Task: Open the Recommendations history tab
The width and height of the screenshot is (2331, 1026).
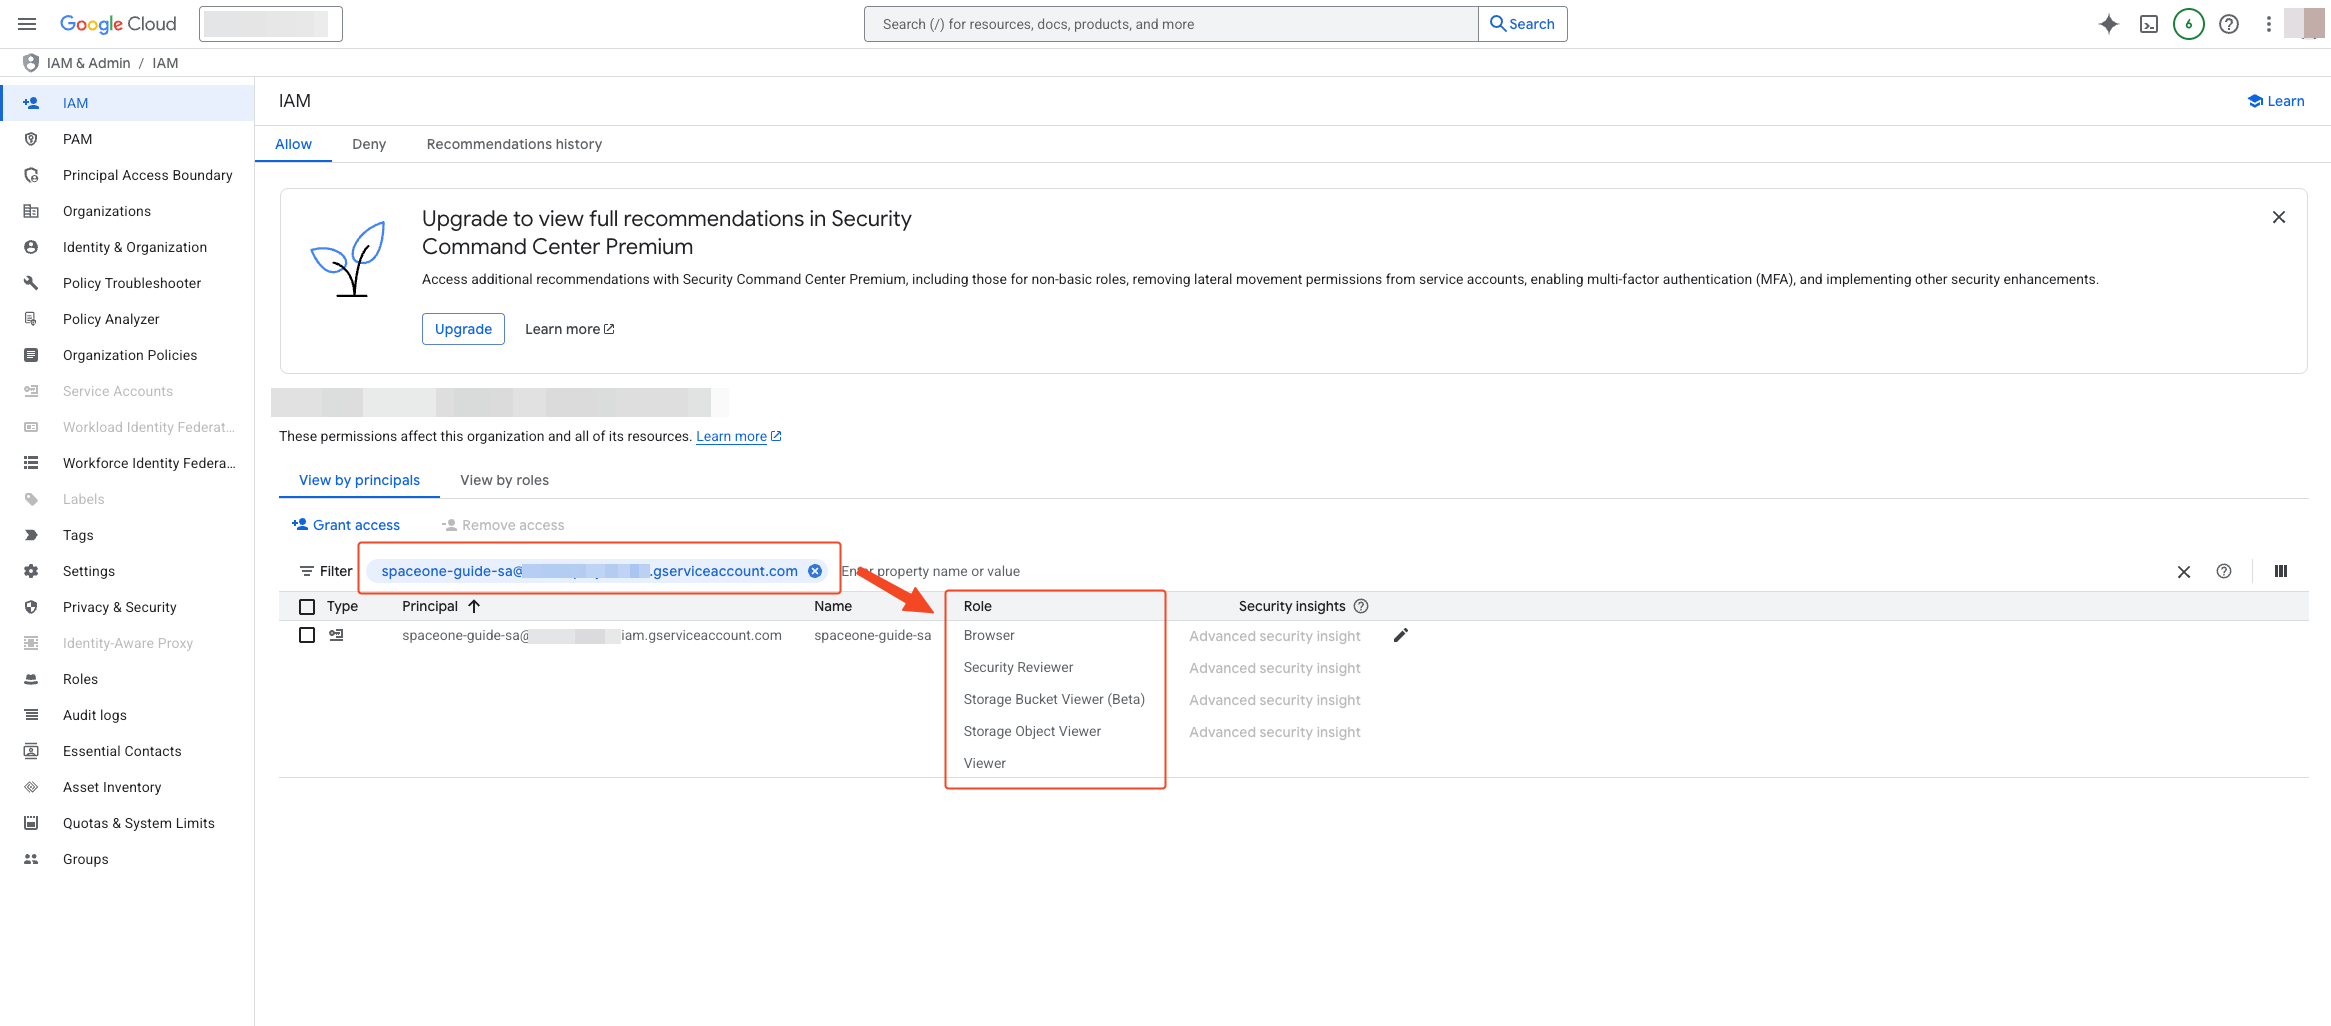Action: (514, 144)
